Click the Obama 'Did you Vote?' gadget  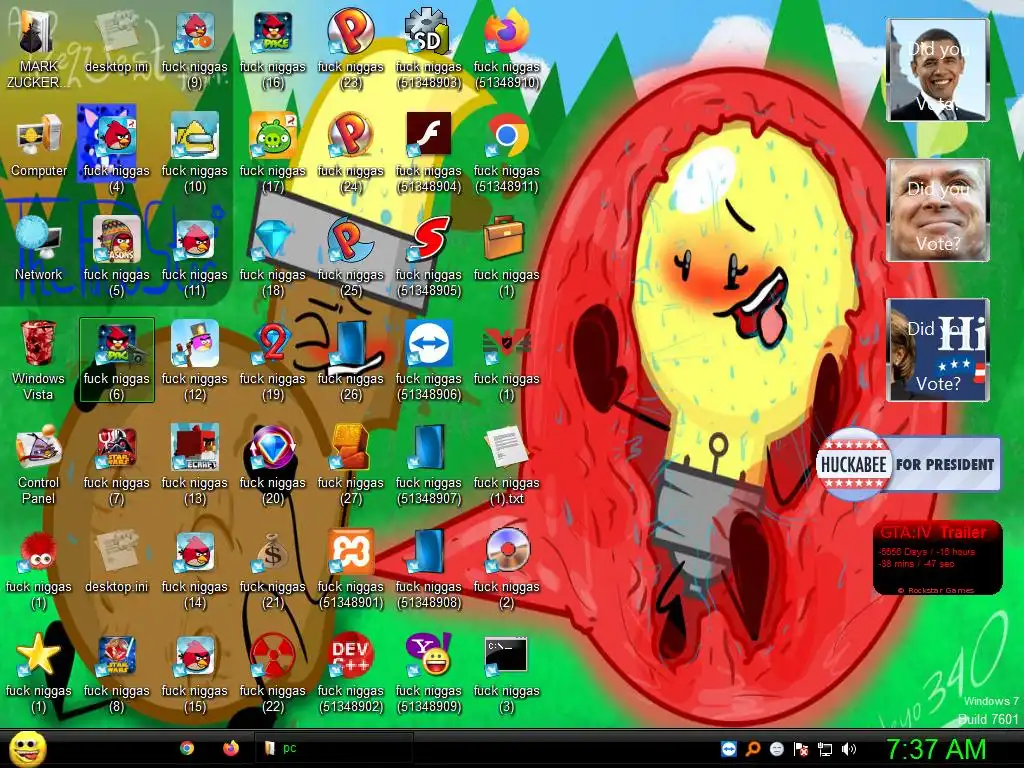[x=938, y=70]
